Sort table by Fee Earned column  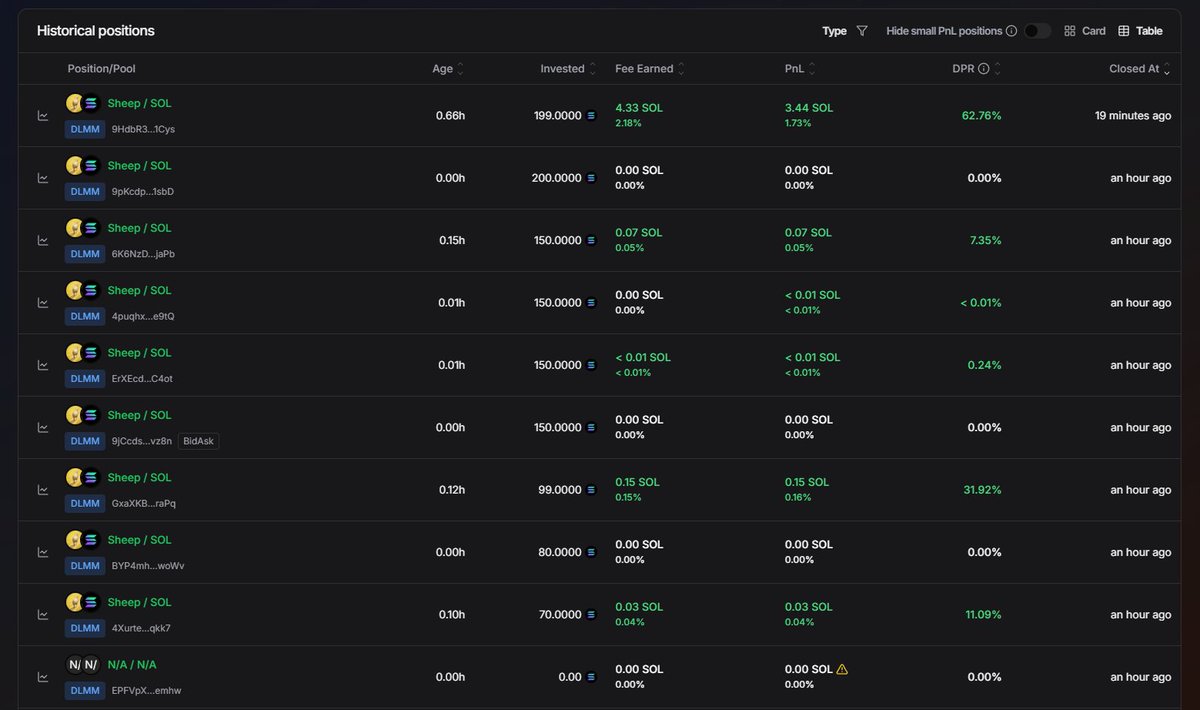click(650, 69)
